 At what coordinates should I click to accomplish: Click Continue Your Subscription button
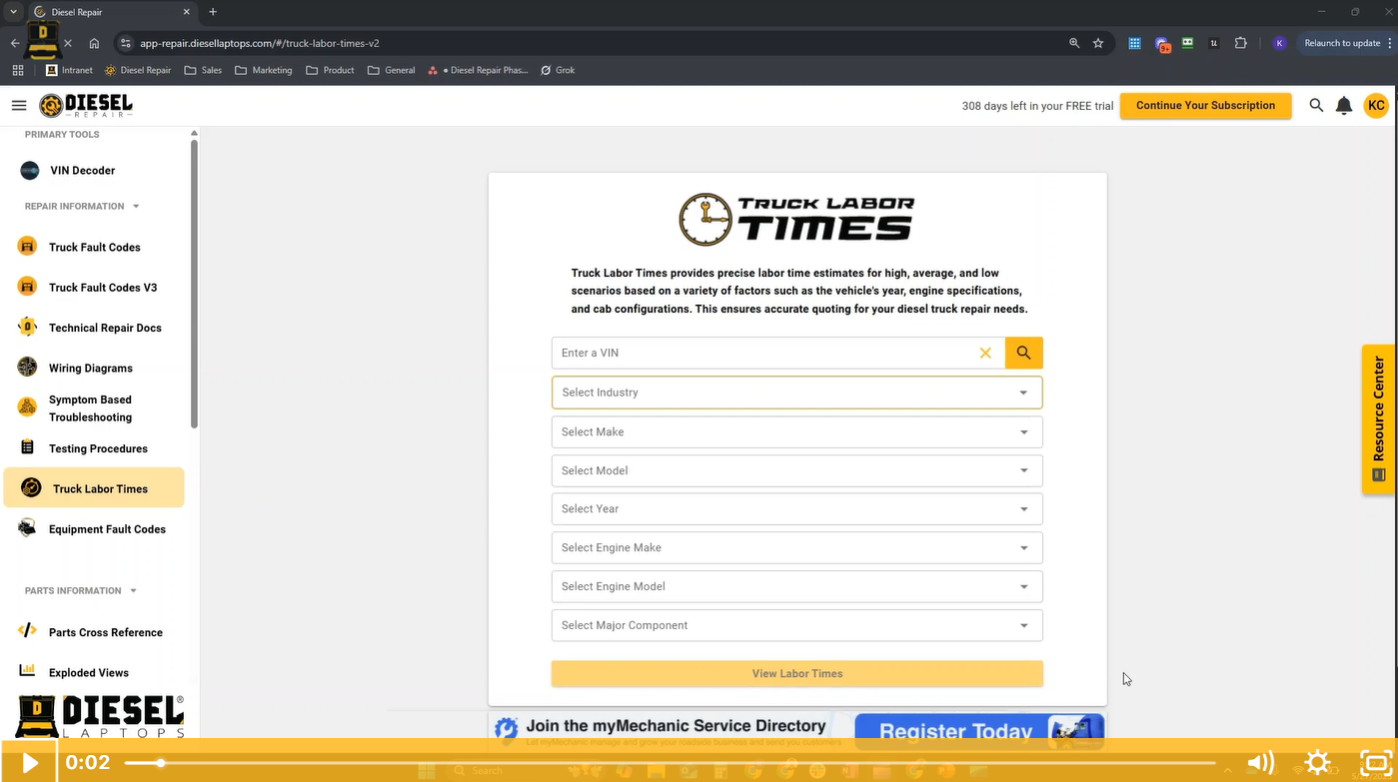point(1205,105)
